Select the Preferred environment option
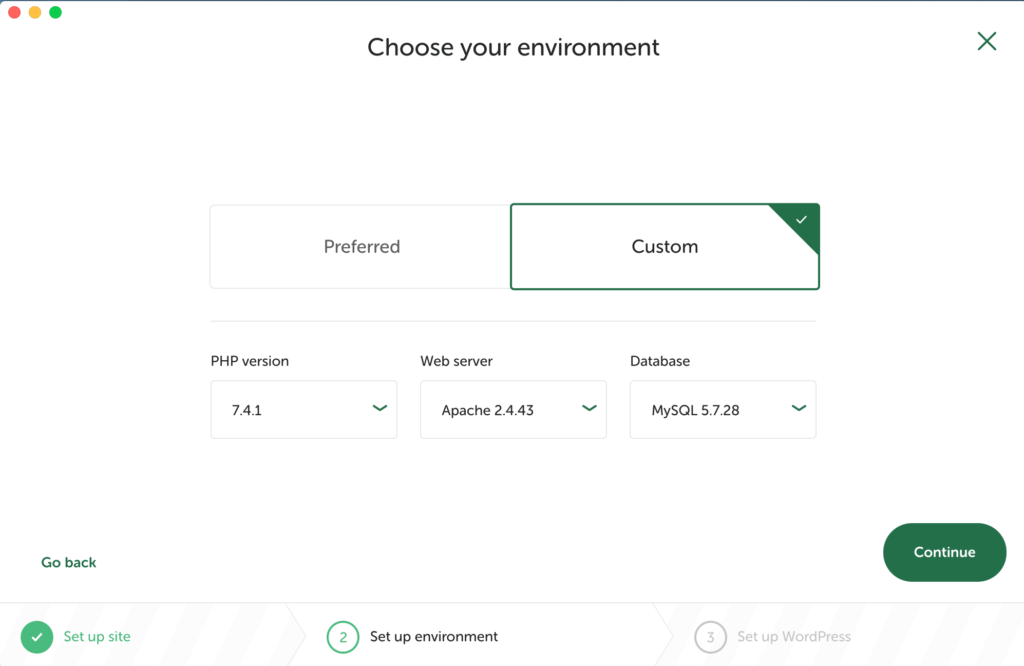Viewport: 1024px width, 666px height. coord(360,247)
